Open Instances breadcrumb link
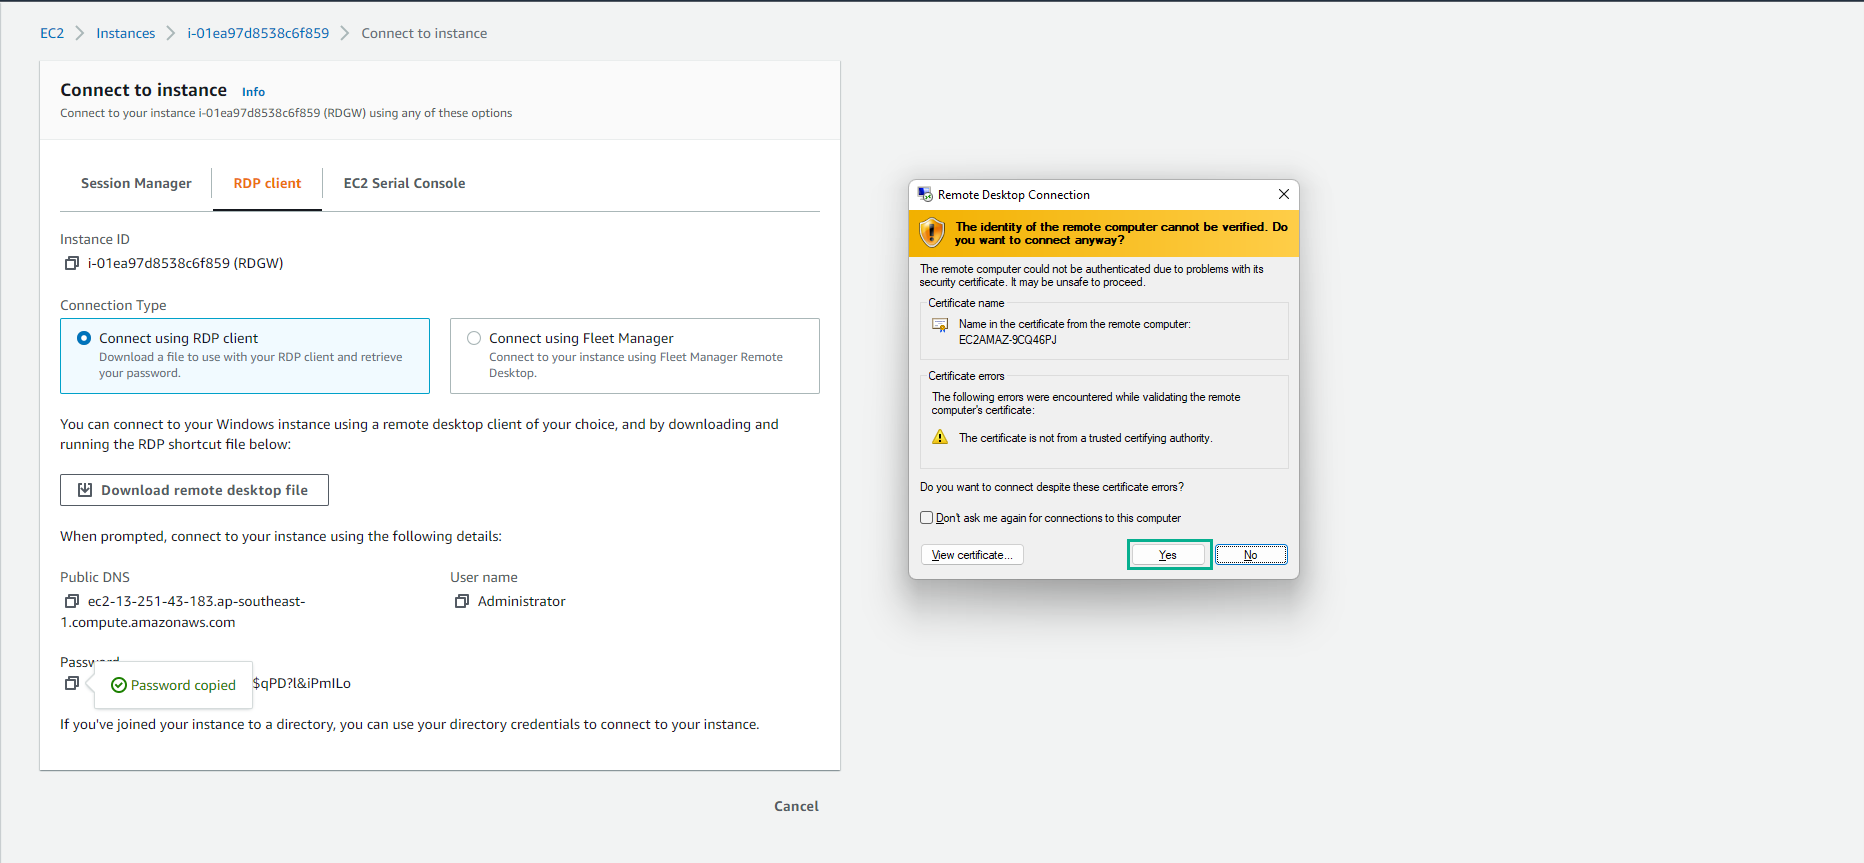Image resolution: width=1864 pixels, height=863 pixels. coord(126,33)
